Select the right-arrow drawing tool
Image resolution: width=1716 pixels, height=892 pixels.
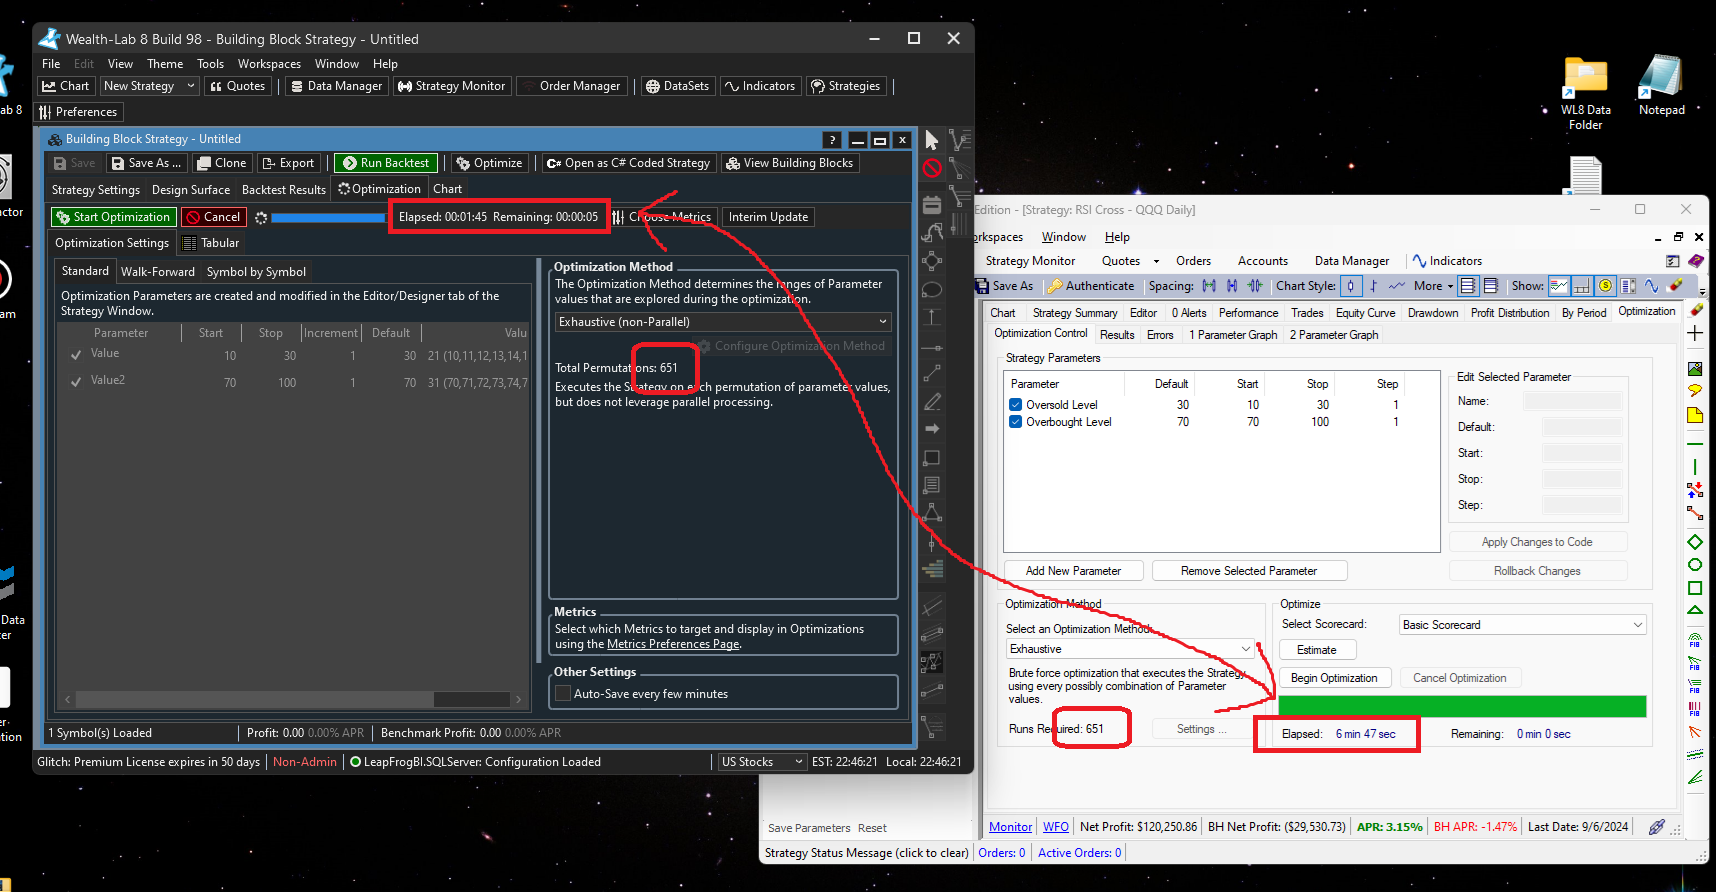click(932, 428)
